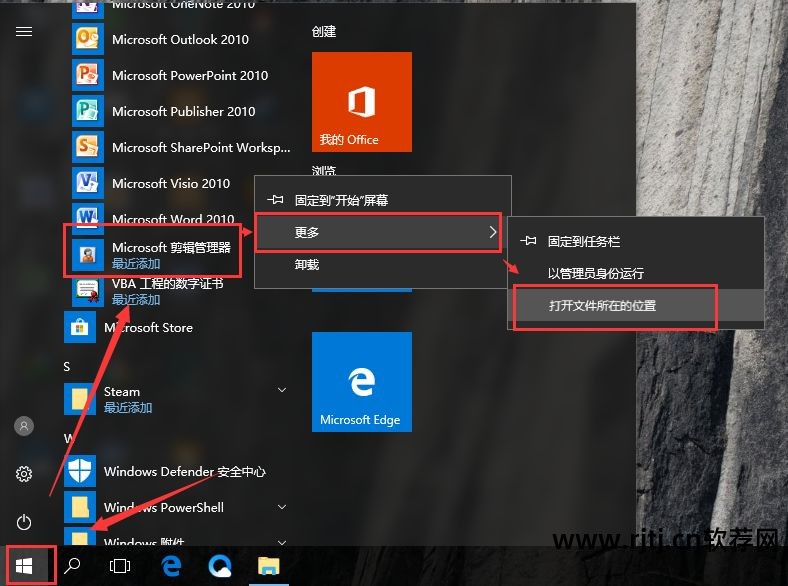The image size is (788, 586).
Task: Click the Windows Start button
Action: (24, 566)
